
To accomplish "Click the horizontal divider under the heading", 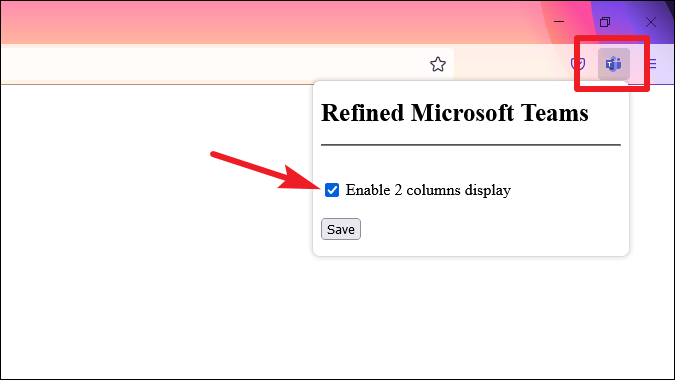I will point(471,145).
